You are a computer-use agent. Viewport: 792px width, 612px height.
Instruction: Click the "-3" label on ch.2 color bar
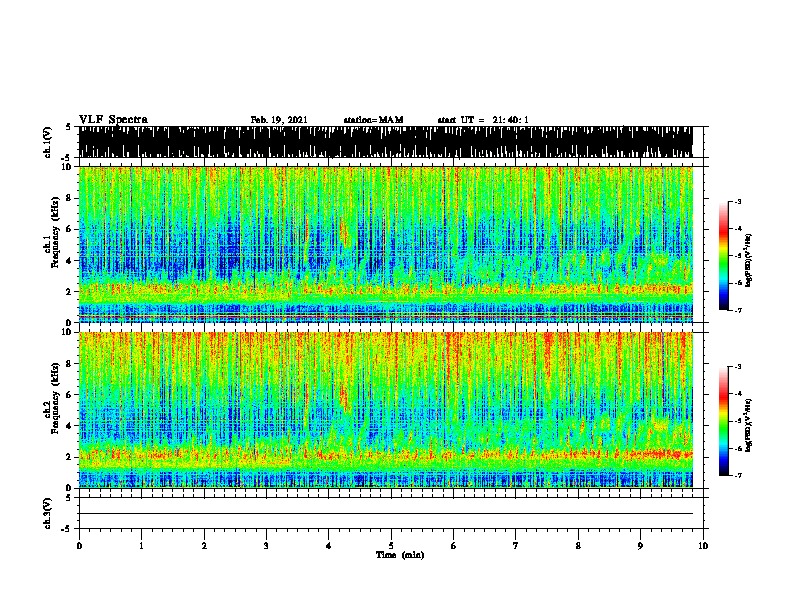click(737, 367)
